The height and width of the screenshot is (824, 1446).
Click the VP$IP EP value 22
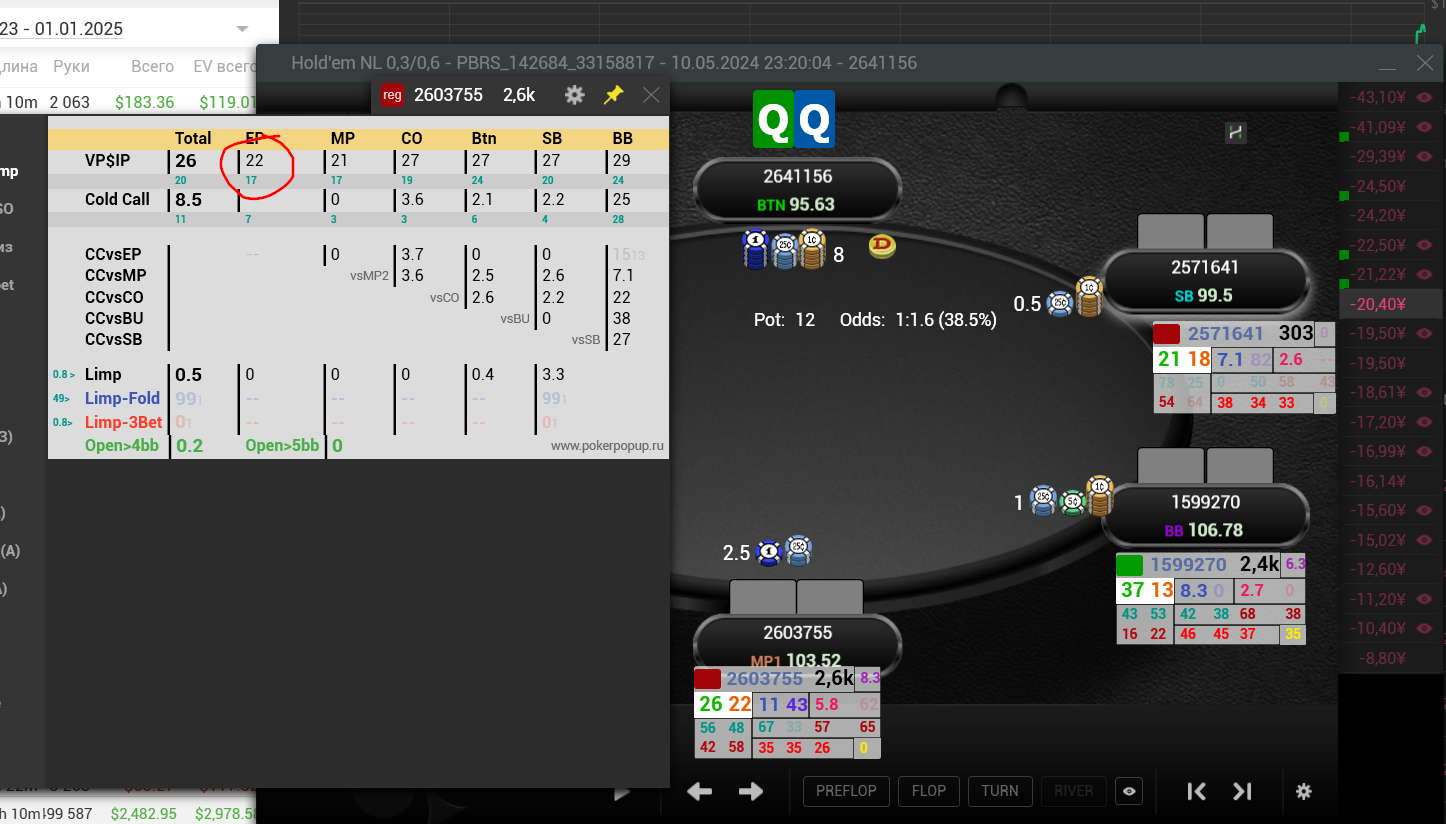pyautogui.click(x=255, y=160)
